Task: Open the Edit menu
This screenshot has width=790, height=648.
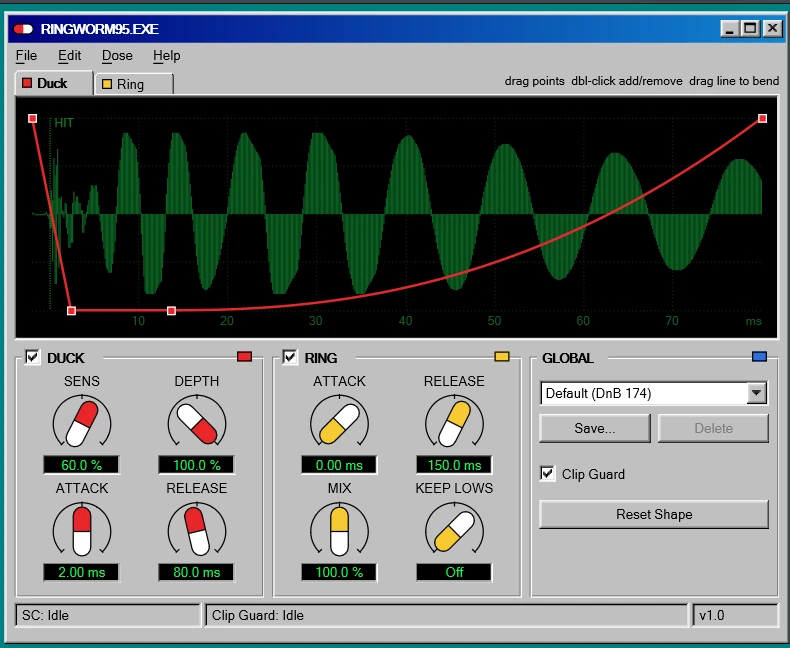Action: [70, 55]
